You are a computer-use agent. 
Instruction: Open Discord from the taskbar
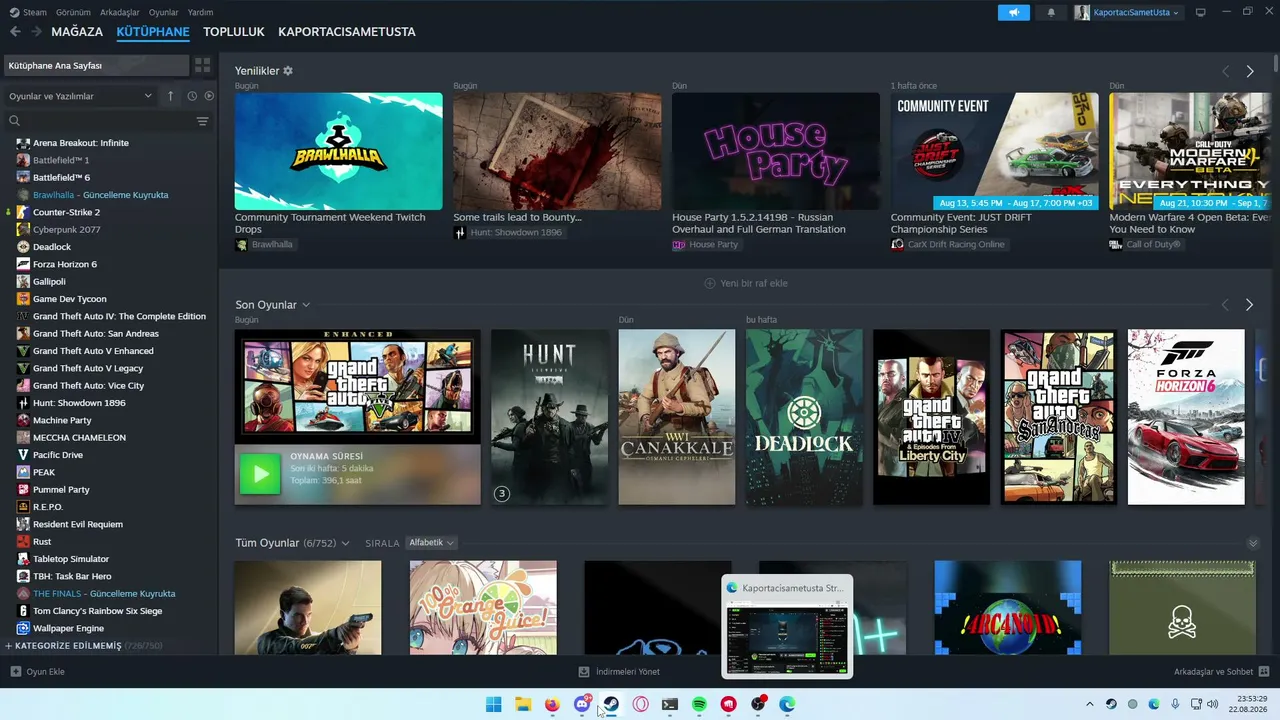tap(582, 704)
